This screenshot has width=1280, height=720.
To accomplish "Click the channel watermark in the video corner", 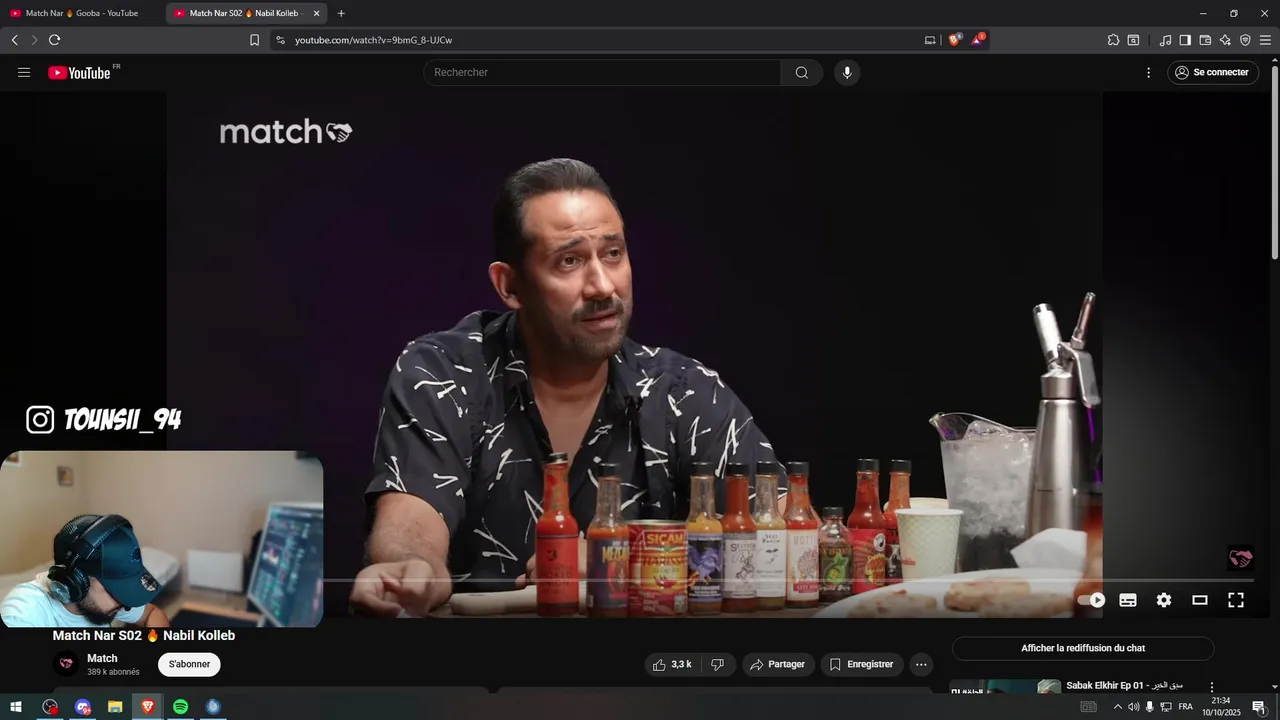I will [x=1240, y=558].
